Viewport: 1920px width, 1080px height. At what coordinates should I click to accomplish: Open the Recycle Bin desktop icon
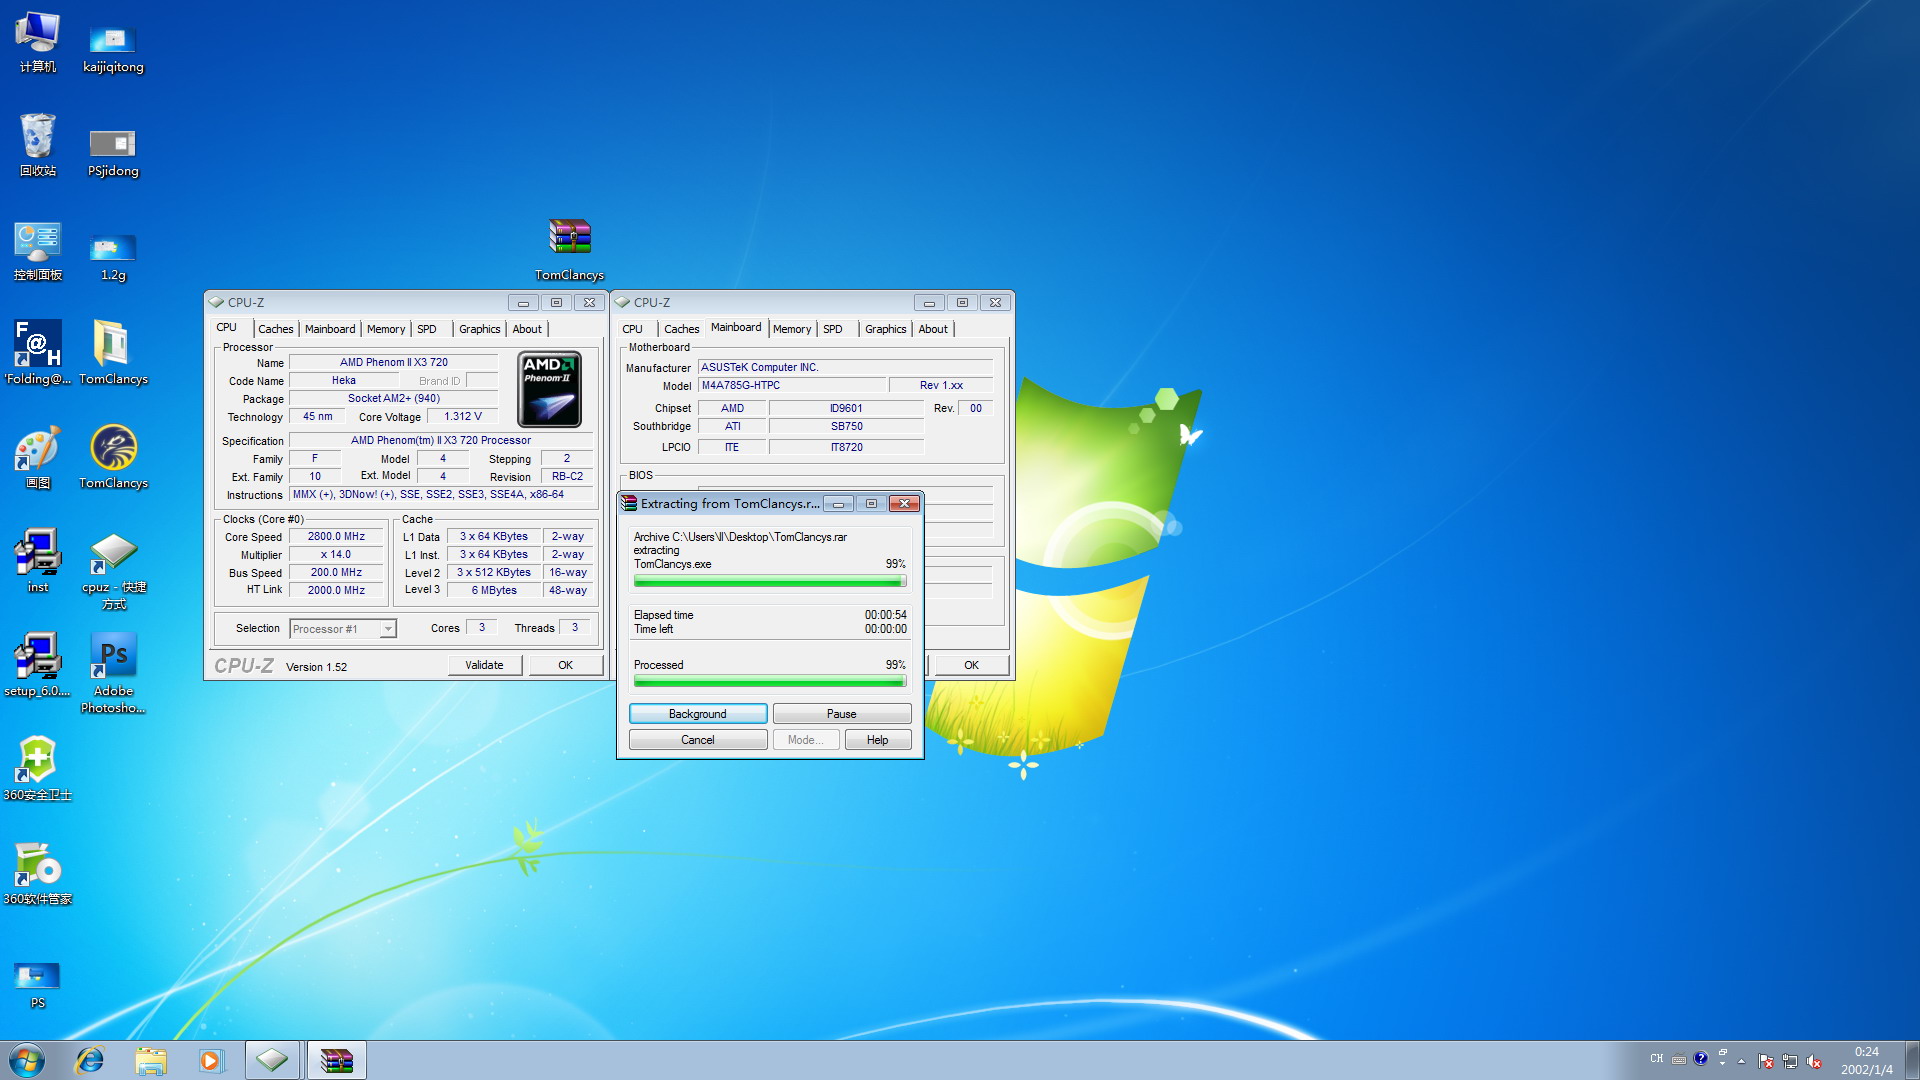point(37,137)
